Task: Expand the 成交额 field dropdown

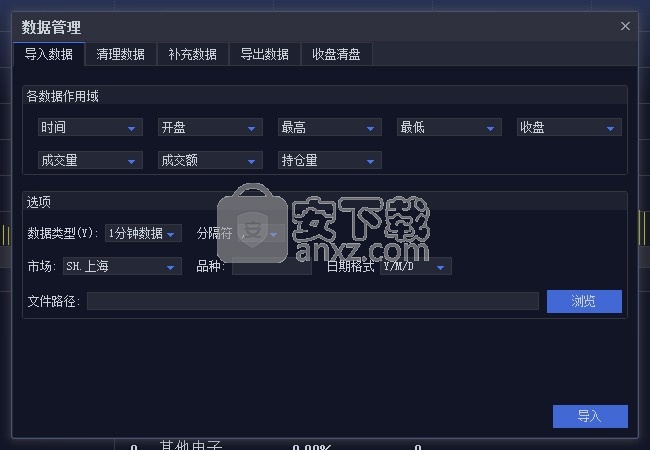Action: click(210, 160)
